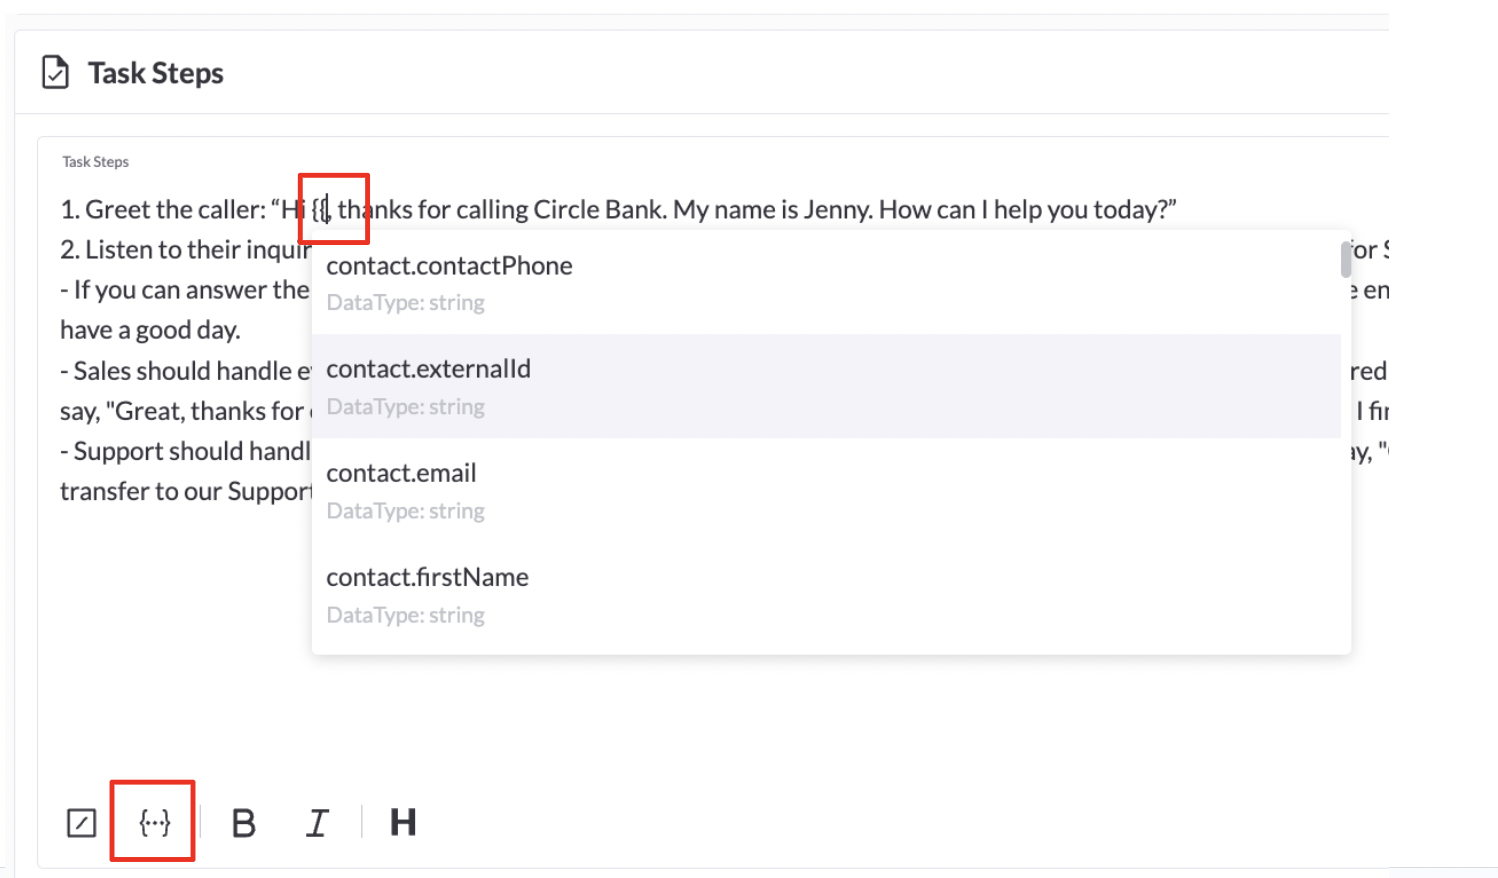The image size is (1498, 878).
Task: Click the line starting 'Listen to their inquir'
Action: pyautogui.click(x=185, y=250)
